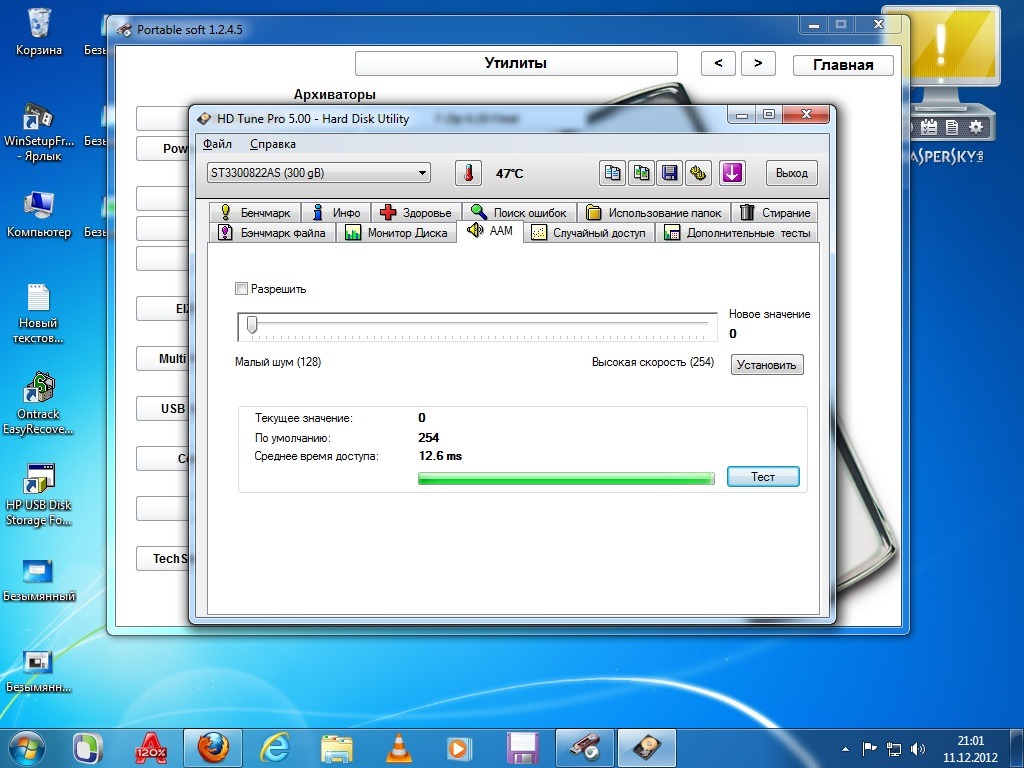Switch to the Portable soft USB taskbar icon
The width and height of the screenshot is (1024, 768).
[584, 748]
